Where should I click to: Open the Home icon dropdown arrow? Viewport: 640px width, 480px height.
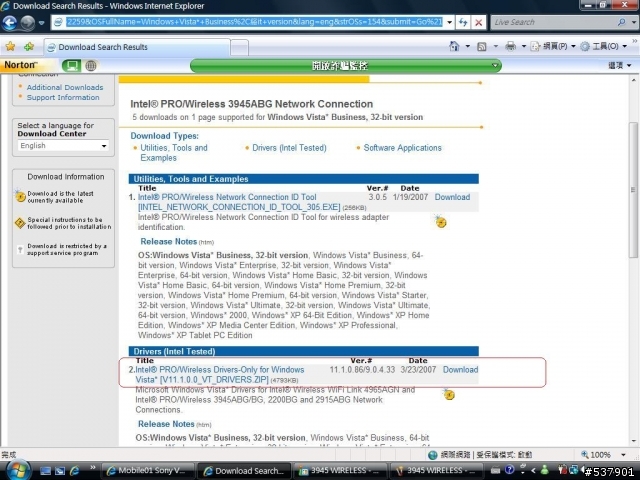click(468, 47)
